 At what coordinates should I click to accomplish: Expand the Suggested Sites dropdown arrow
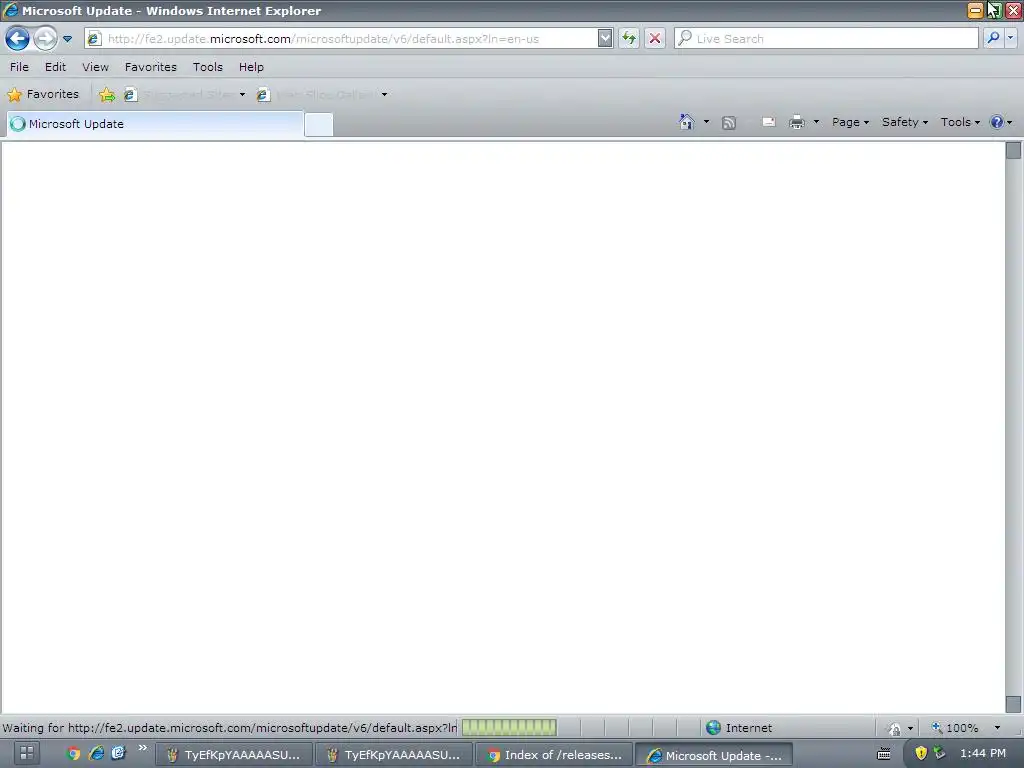point(242,95)
